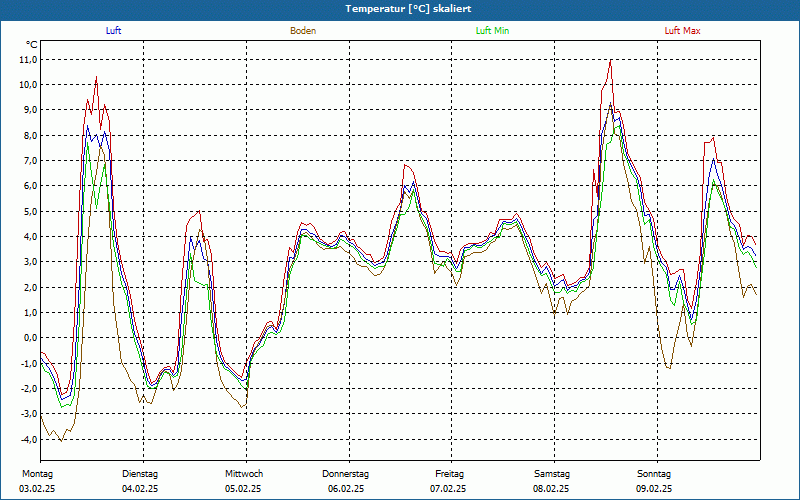Click the Luft Max peak above 10,0 on Montag
The width and height of the screenshot is (800, 500).
click(x=96, y=77)
